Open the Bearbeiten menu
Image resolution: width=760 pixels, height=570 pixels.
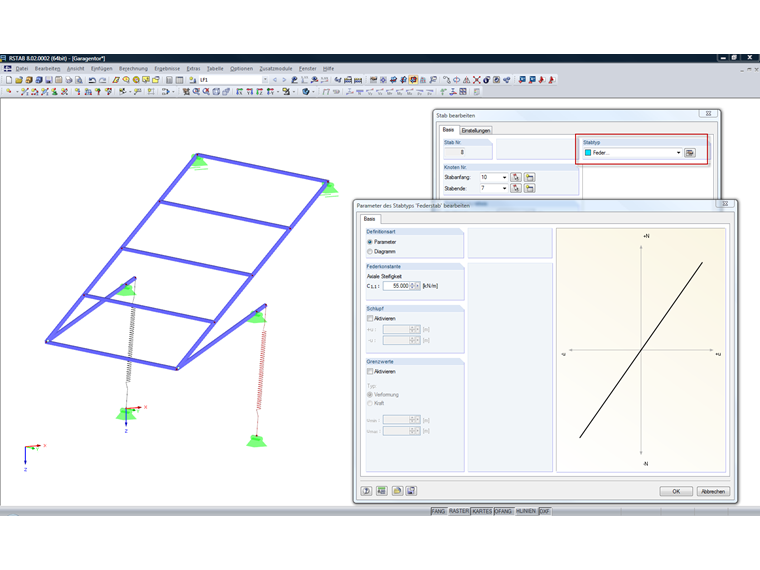(47, 69)
